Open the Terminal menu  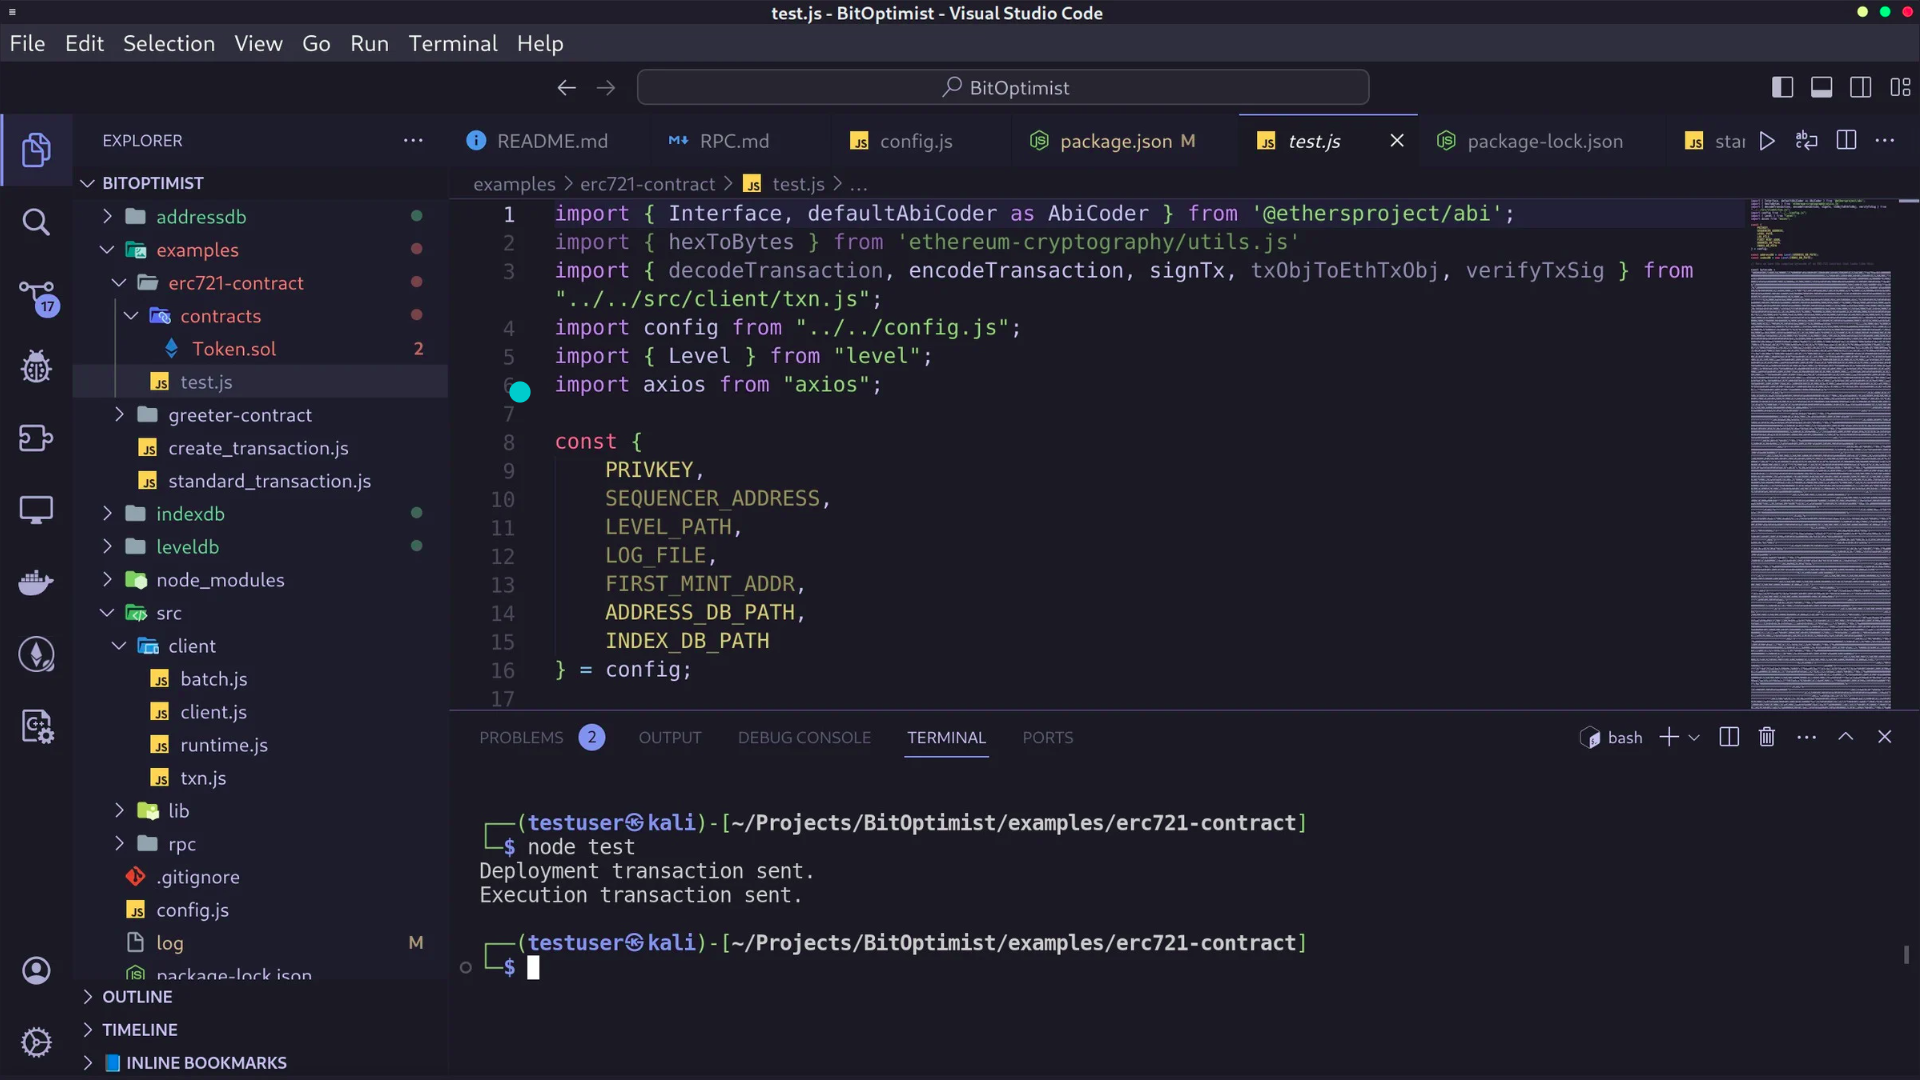click(452, 44)
